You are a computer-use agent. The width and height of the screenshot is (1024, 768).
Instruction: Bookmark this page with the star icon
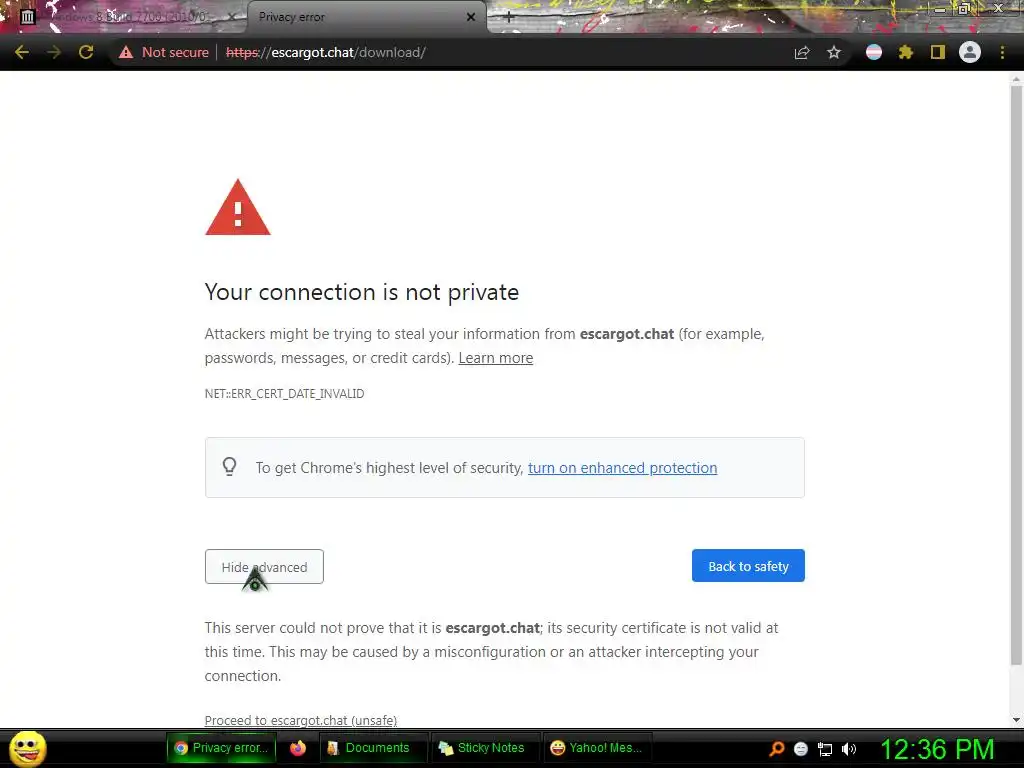tap(834, 52)
